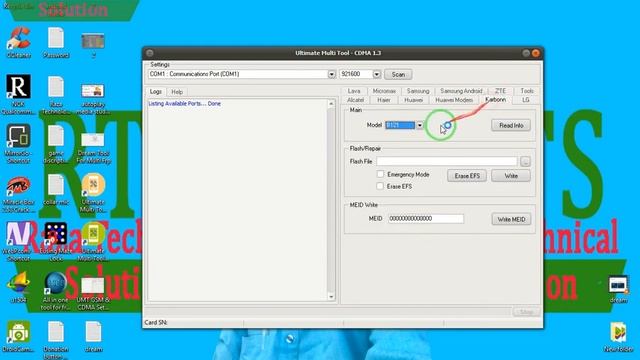Launch the MirrorGo shortcut
Screen dimensions: 640x360
(18, 144)
